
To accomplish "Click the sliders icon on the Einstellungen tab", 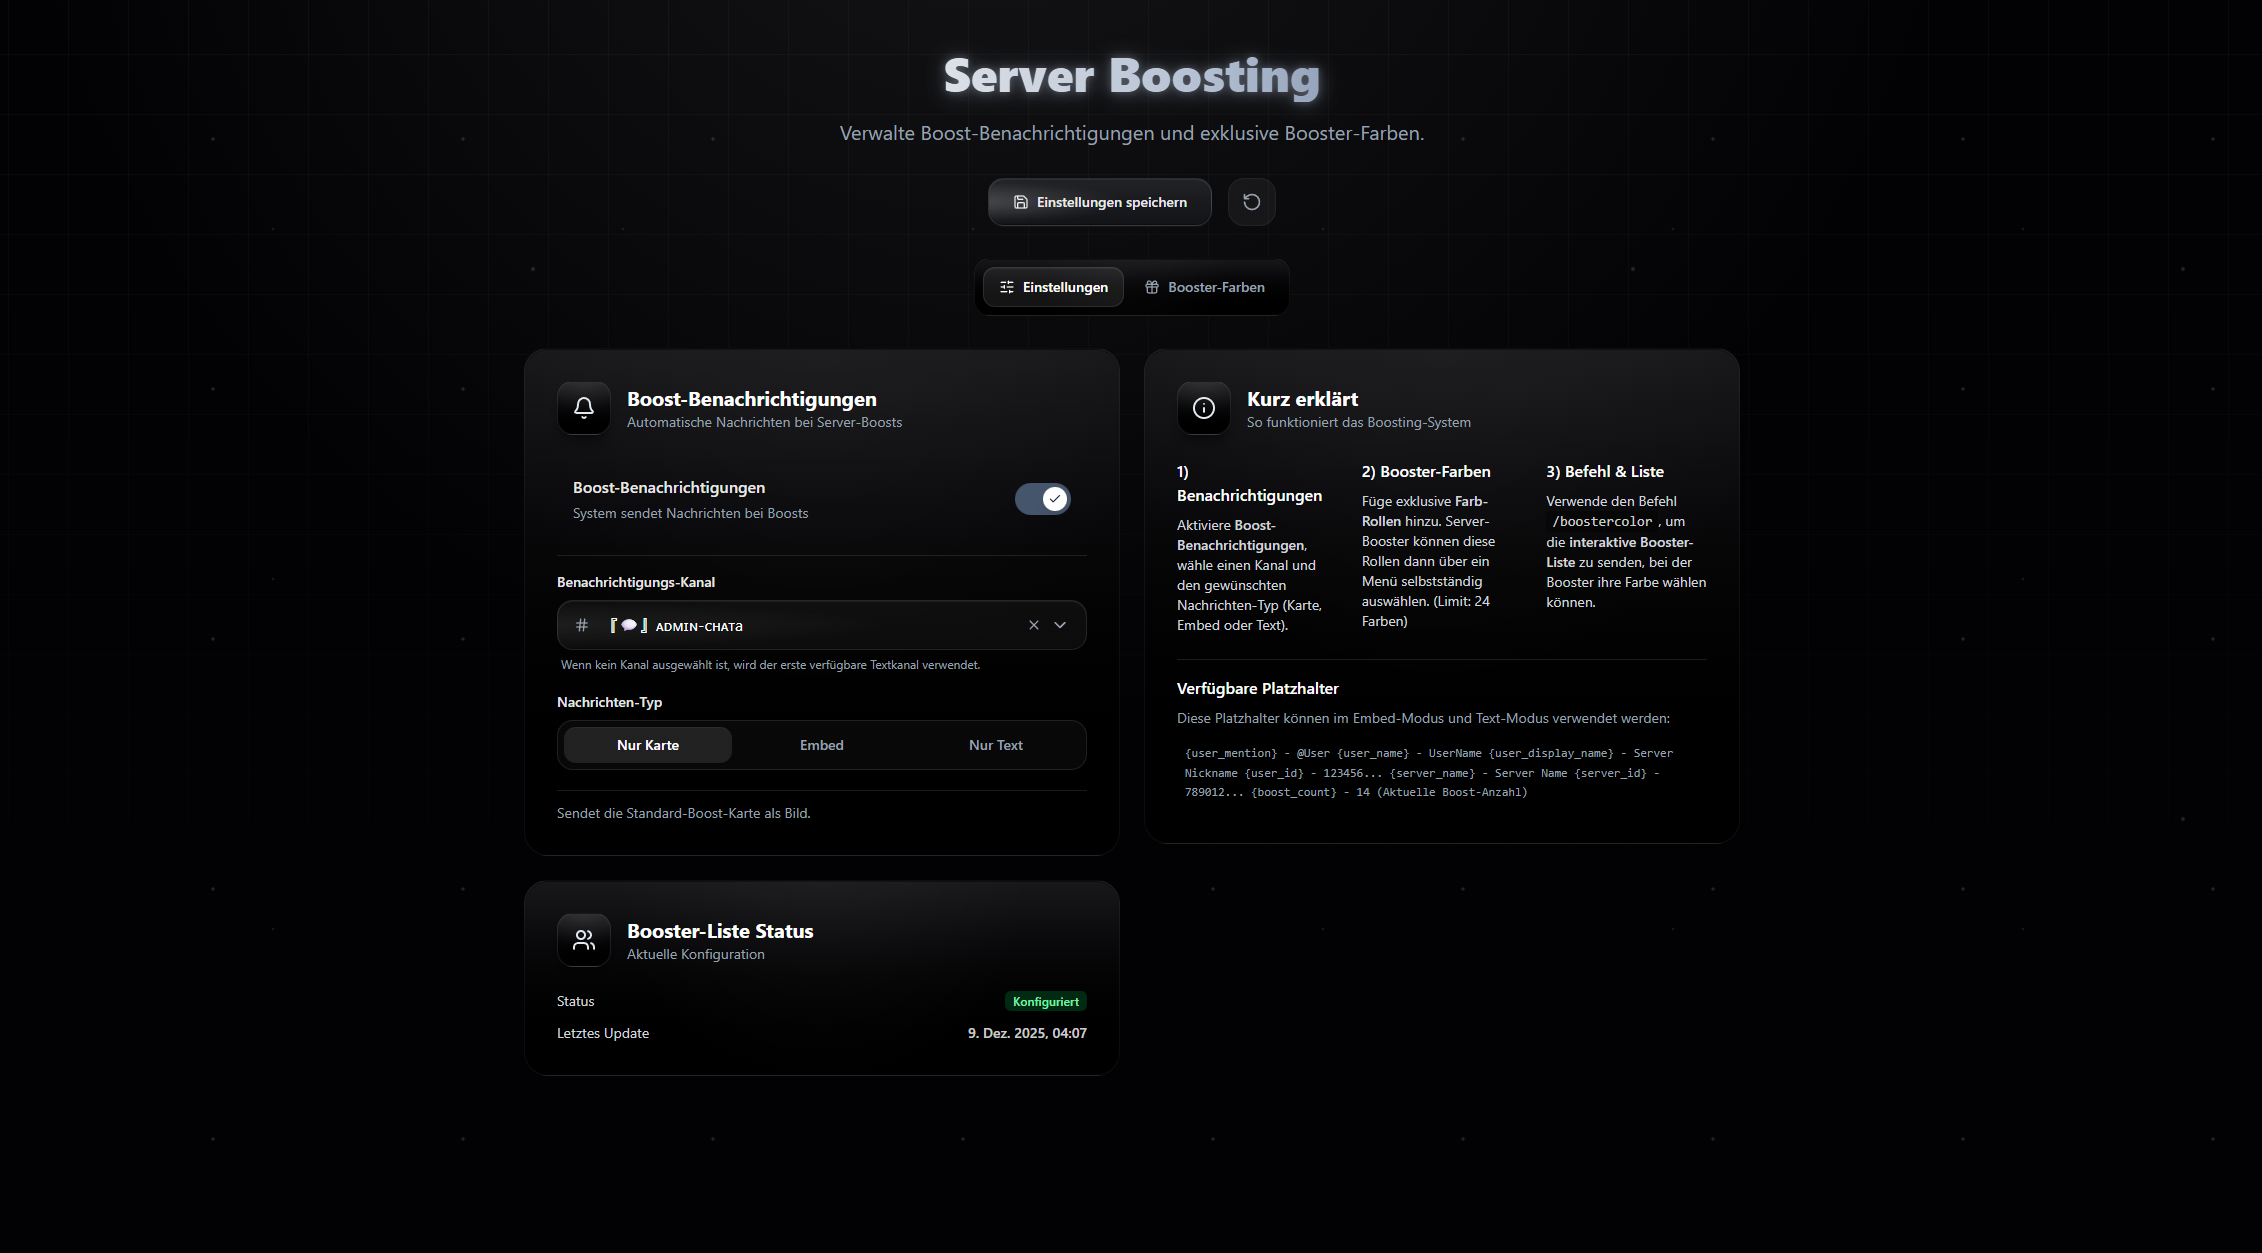I will pyautogui.click(x=1007, y=287).
